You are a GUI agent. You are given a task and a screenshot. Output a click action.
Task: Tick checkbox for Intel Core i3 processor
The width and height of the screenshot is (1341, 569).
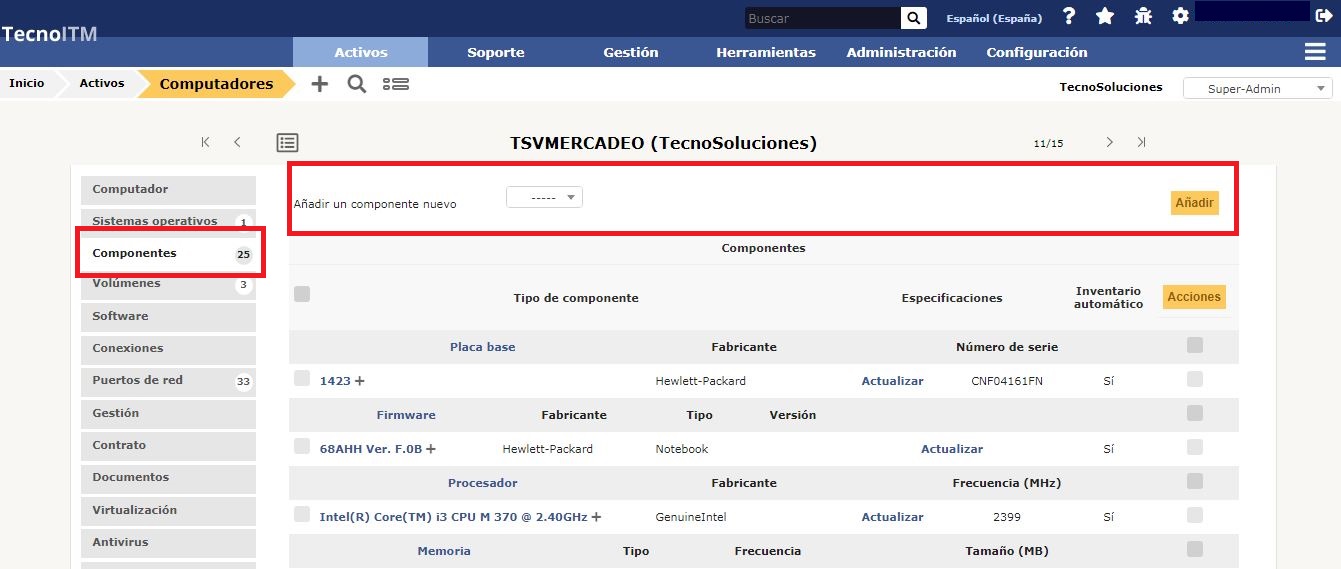(x=302, y=514)
